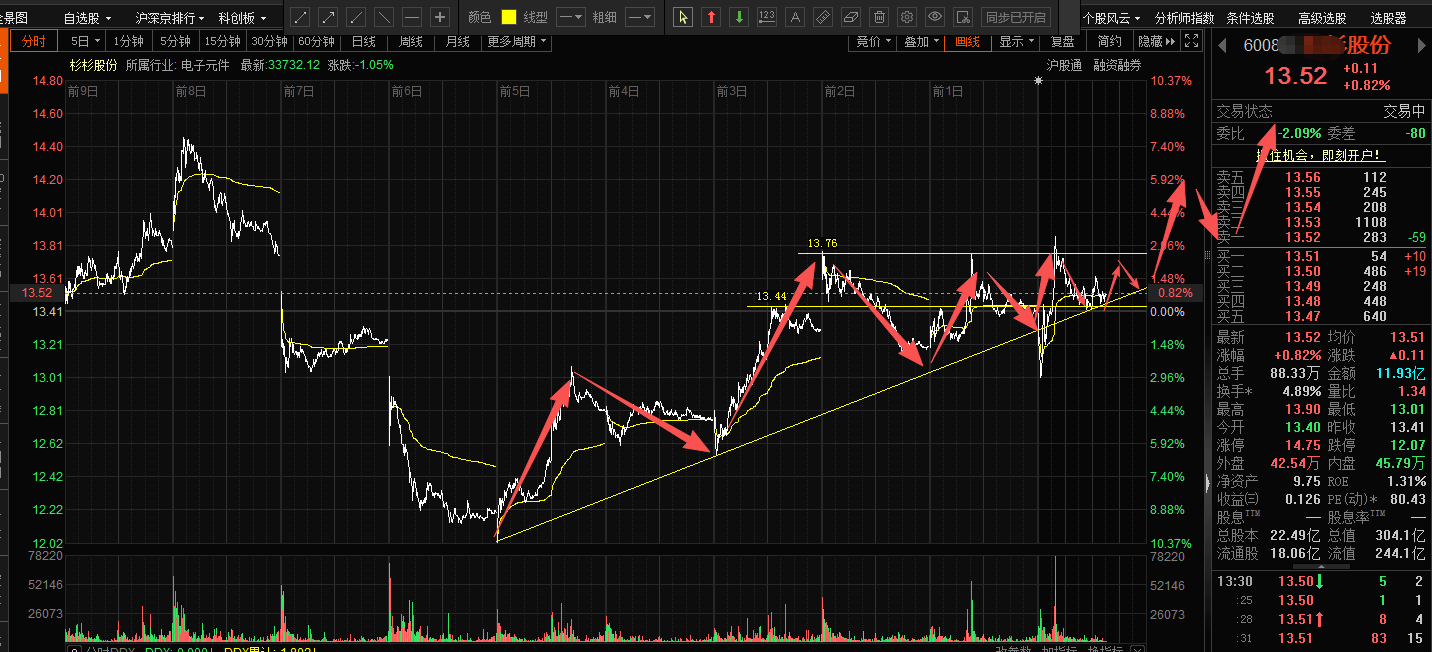Click the star marker above the chart
The image size is (1432, 652).
(x=1038, y=81)
